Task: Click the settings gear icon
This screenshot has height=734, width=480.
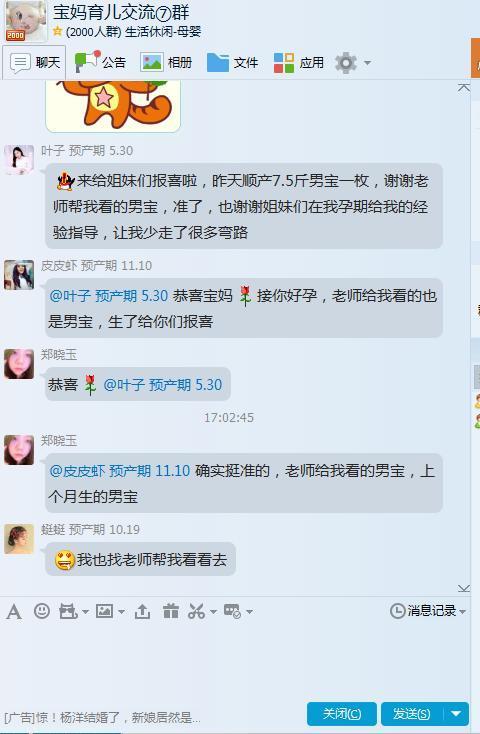Action: click(x=346, y=62)
